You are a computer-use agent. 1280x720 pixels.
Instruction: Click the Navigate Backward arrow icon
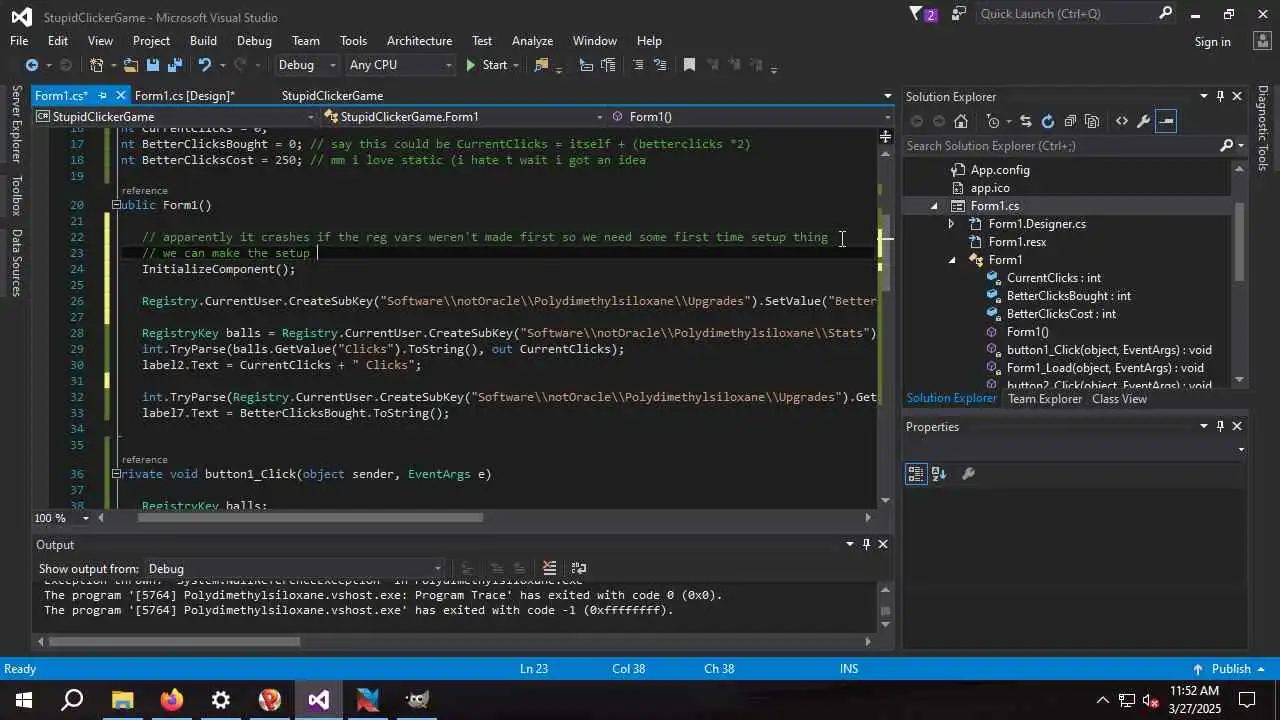[x=32, y=65]
